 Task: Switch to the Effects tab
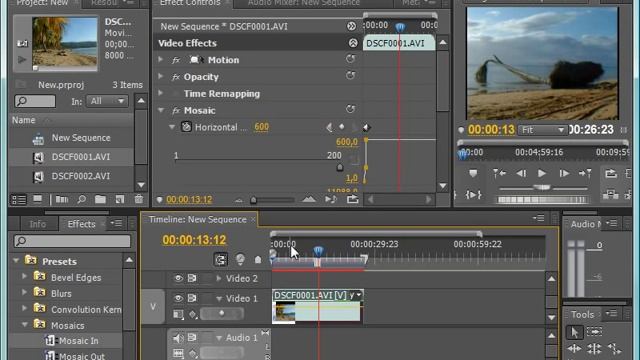81,224
